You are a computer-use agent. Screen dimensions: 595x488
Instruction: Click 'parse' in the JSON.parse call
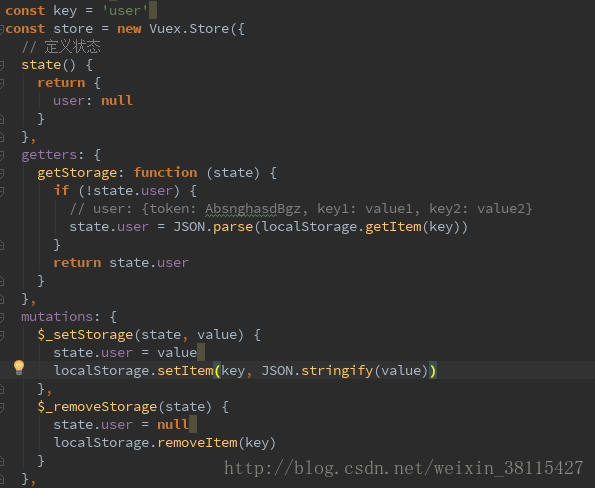[x=233, y=227]
